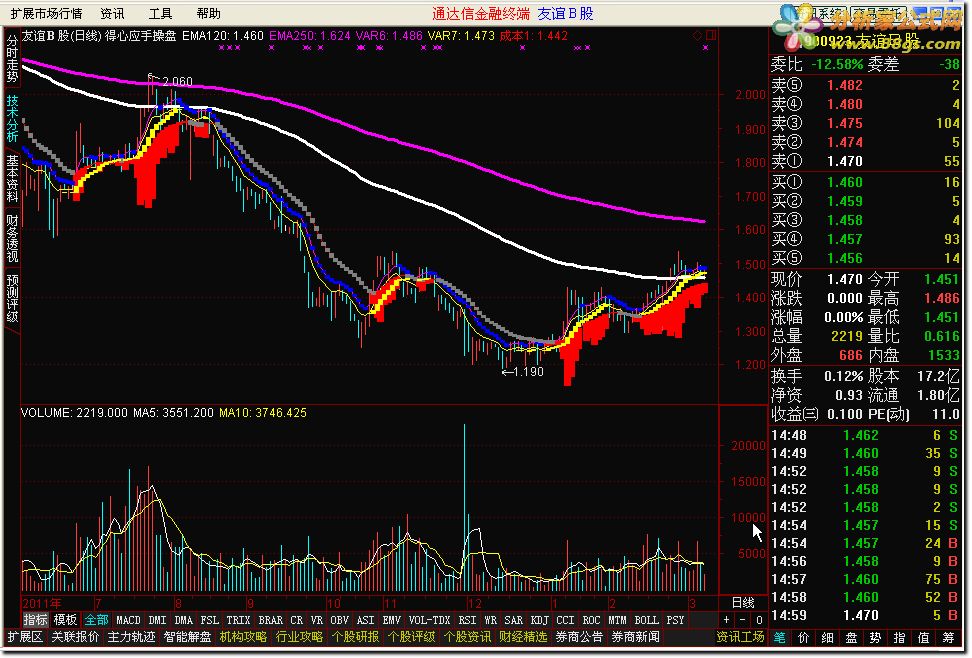Show the VR indicator
Screen dimensions: 972x658
click(x=317, y=620)
